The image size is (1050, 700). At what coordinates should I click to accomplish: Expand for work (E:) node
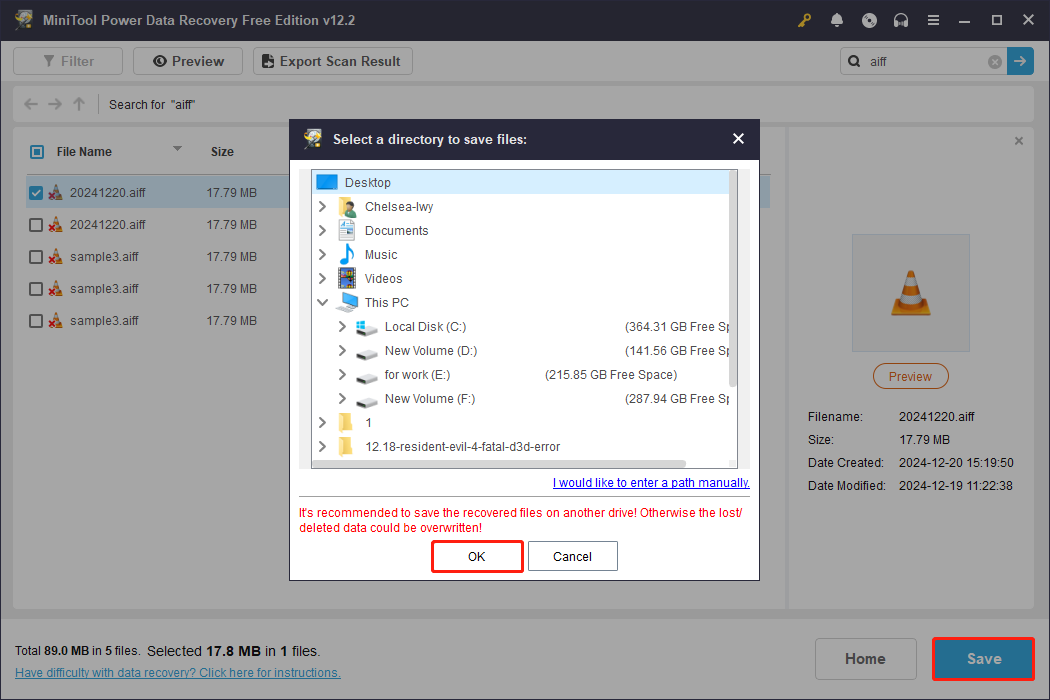click(x=342, y=375)
